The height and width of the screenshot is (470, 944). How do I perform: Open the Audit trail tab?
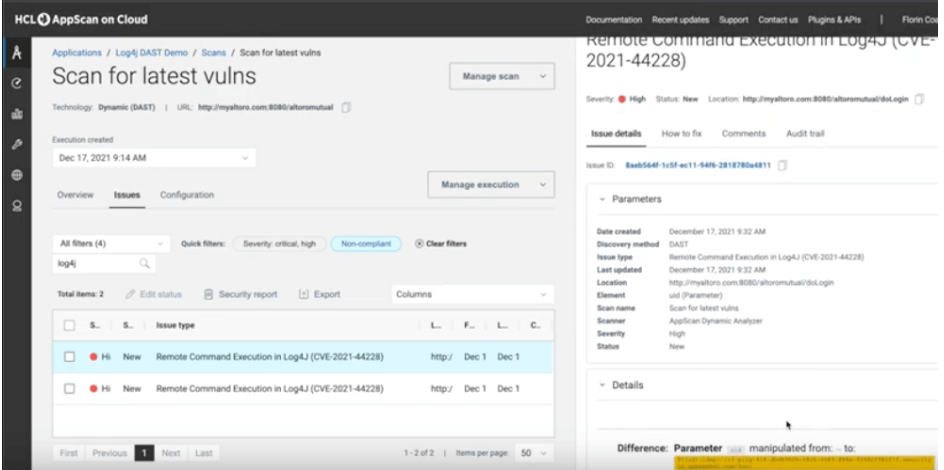[805, 134]
